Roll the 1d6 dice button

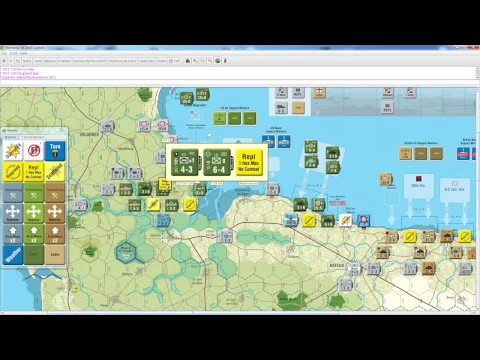(x=174, y=61)
